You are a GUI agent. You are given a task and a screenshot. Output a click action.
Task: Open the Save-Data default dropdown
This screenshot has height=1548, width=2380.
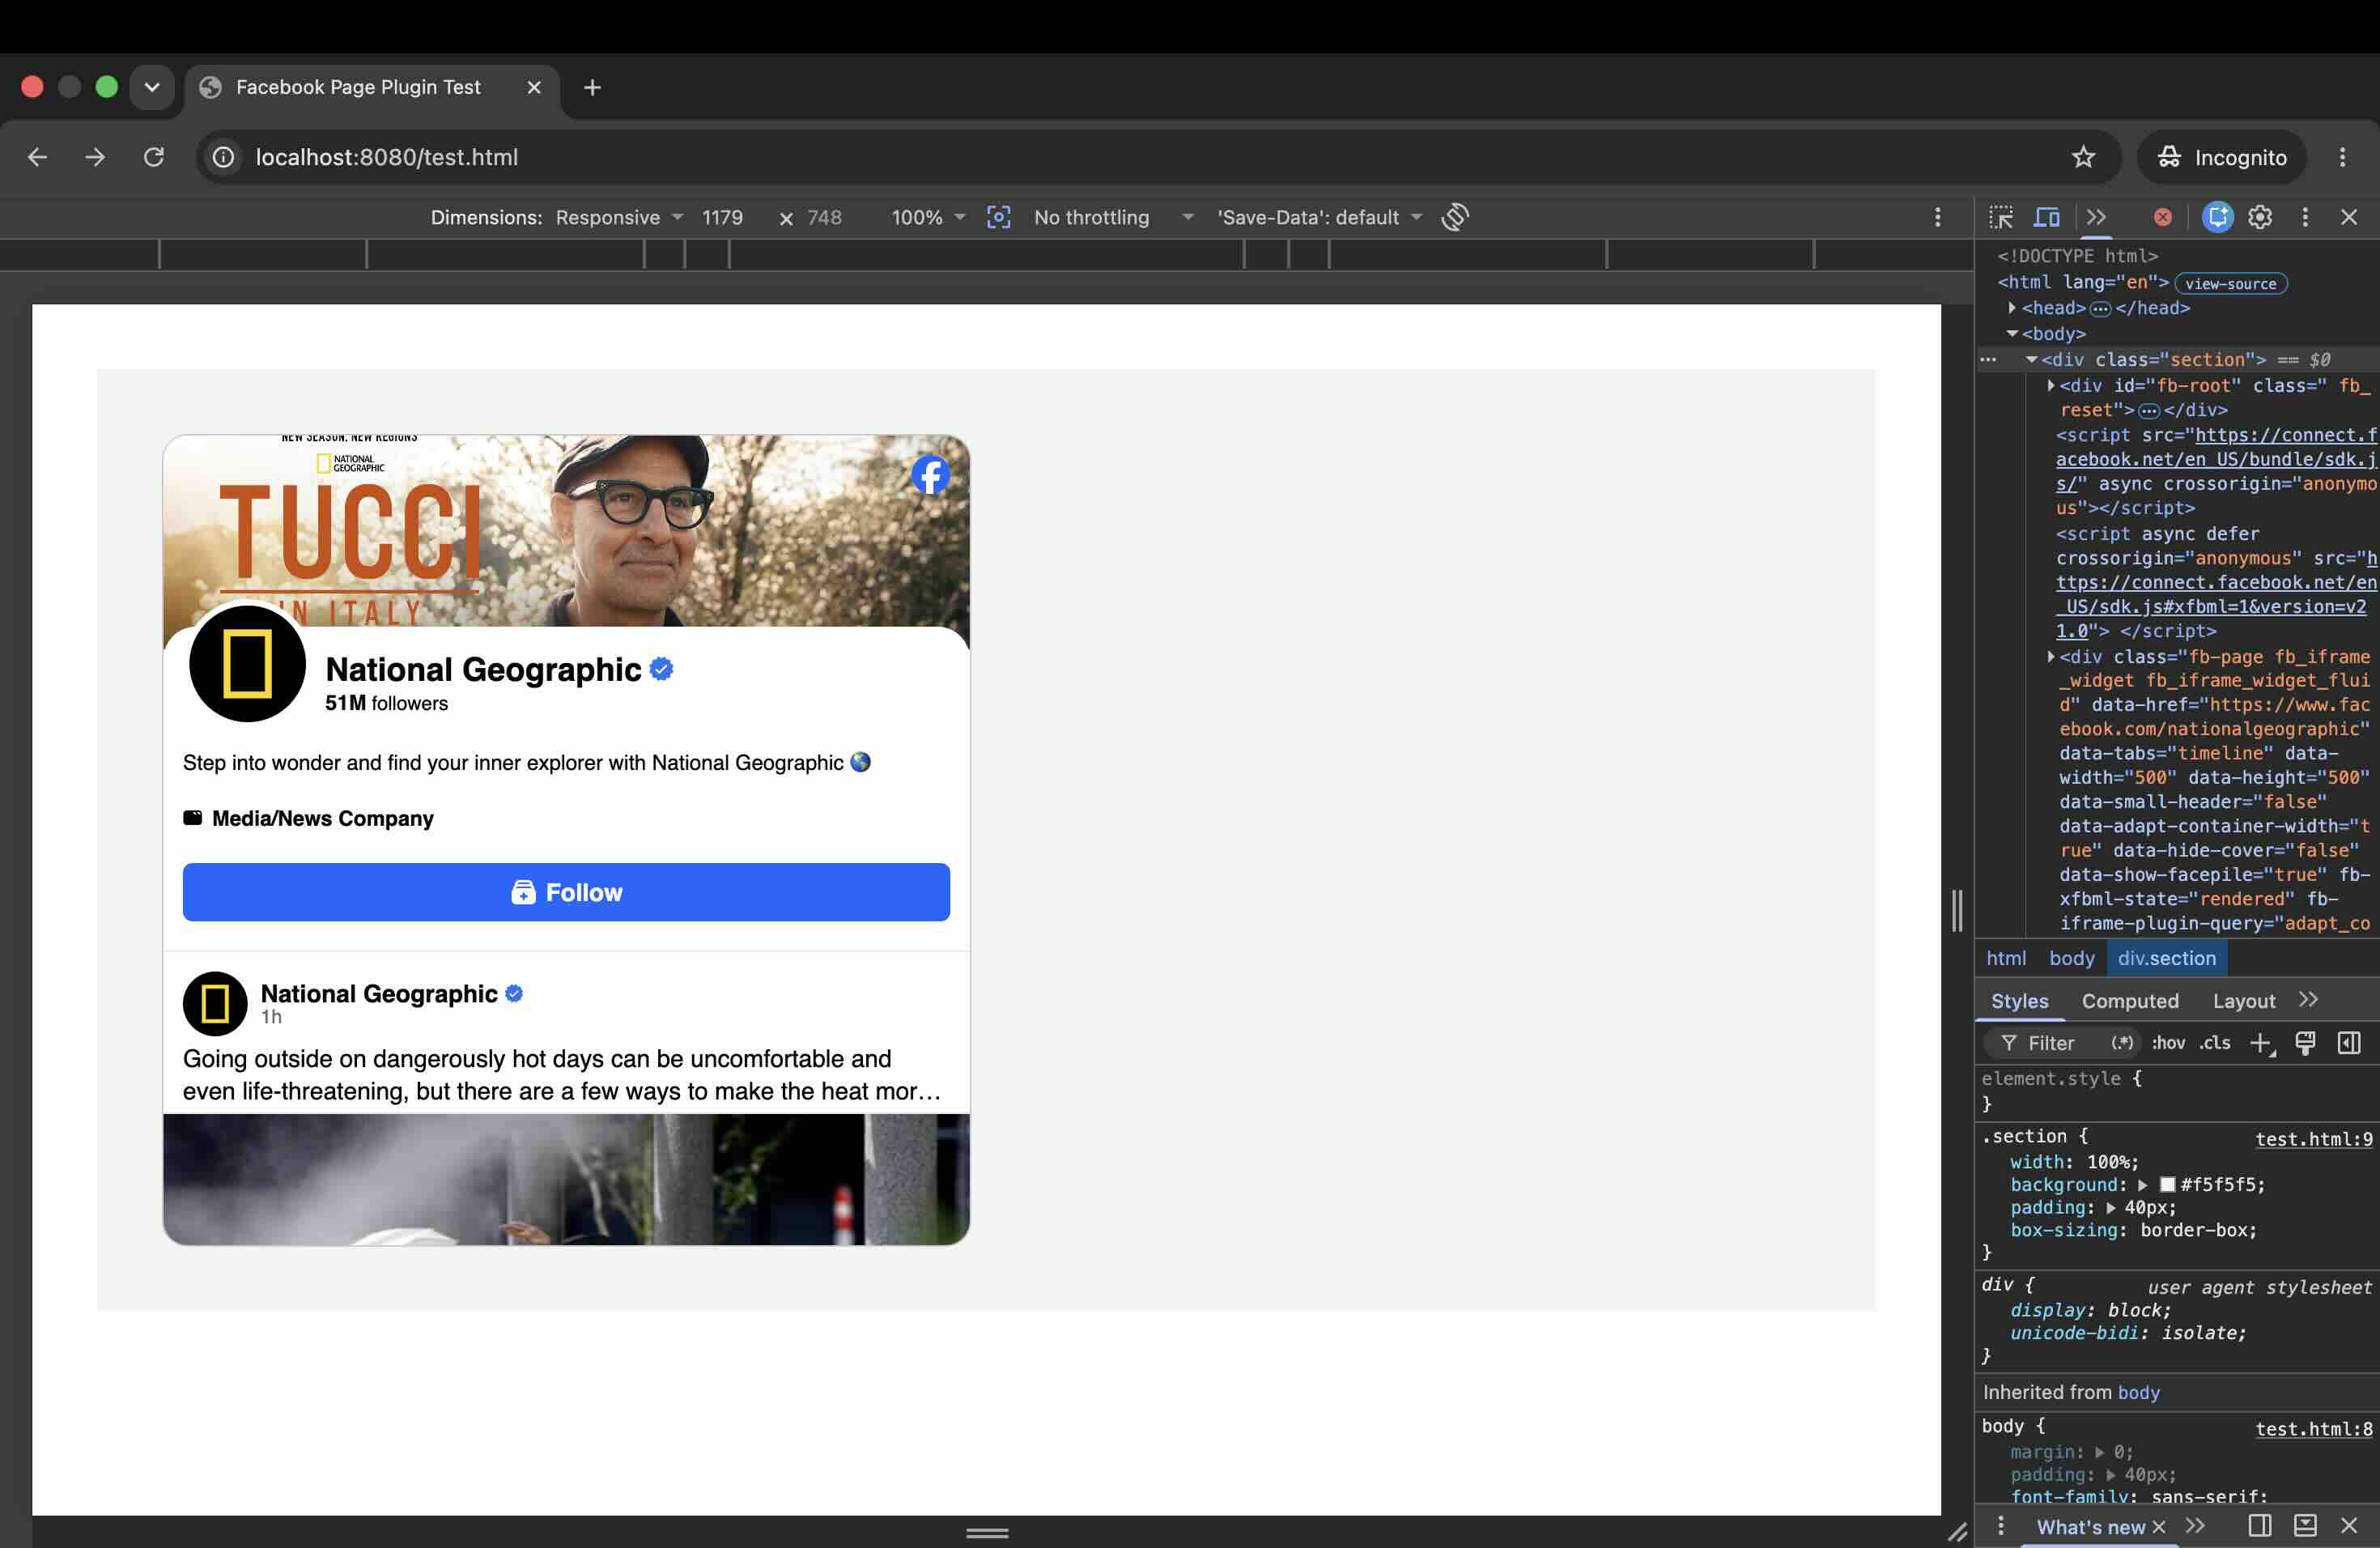[x=1319, y=217]
